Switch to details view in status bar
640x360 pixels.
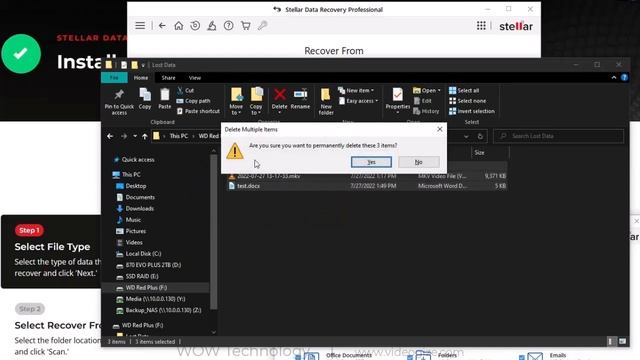pos(611,341)
